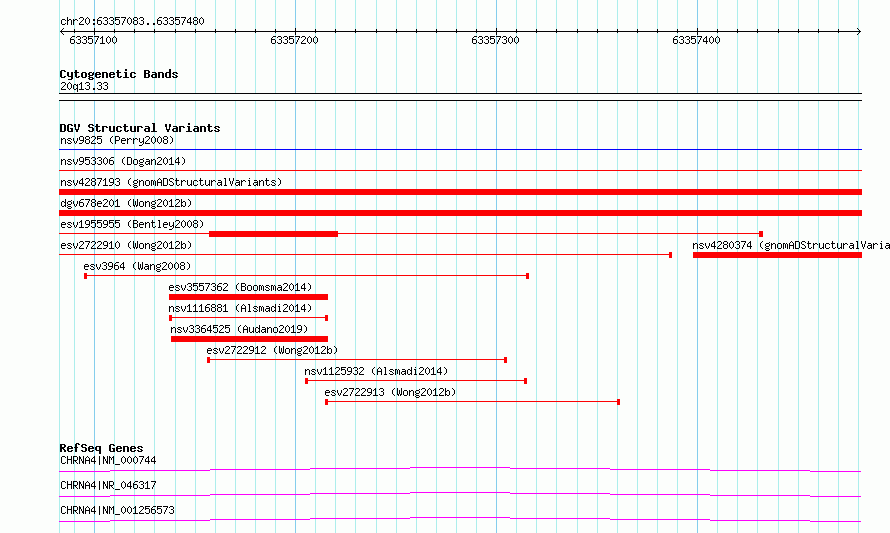Click the left arrow of the ruler

click(x=62, y=32)
